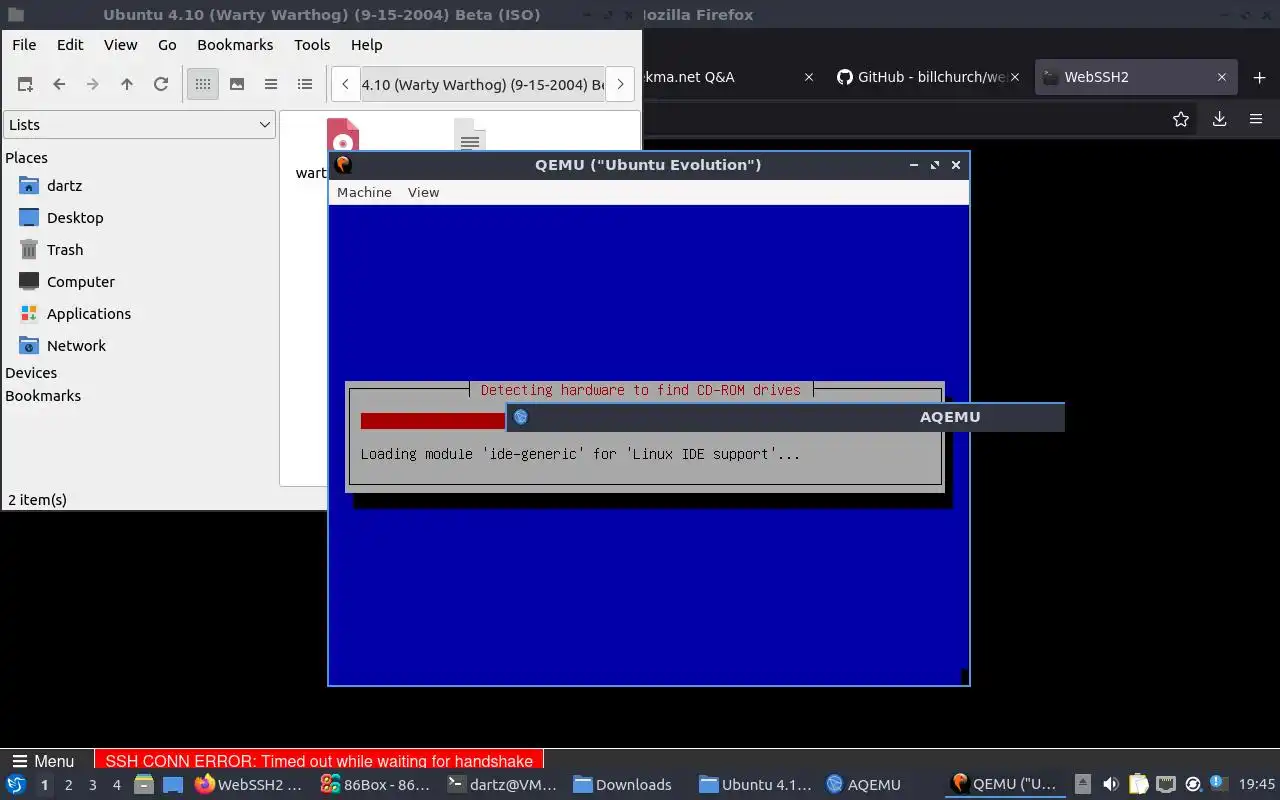
Task: Open the clipboard manager tray icon
Action: (1139, 785)
